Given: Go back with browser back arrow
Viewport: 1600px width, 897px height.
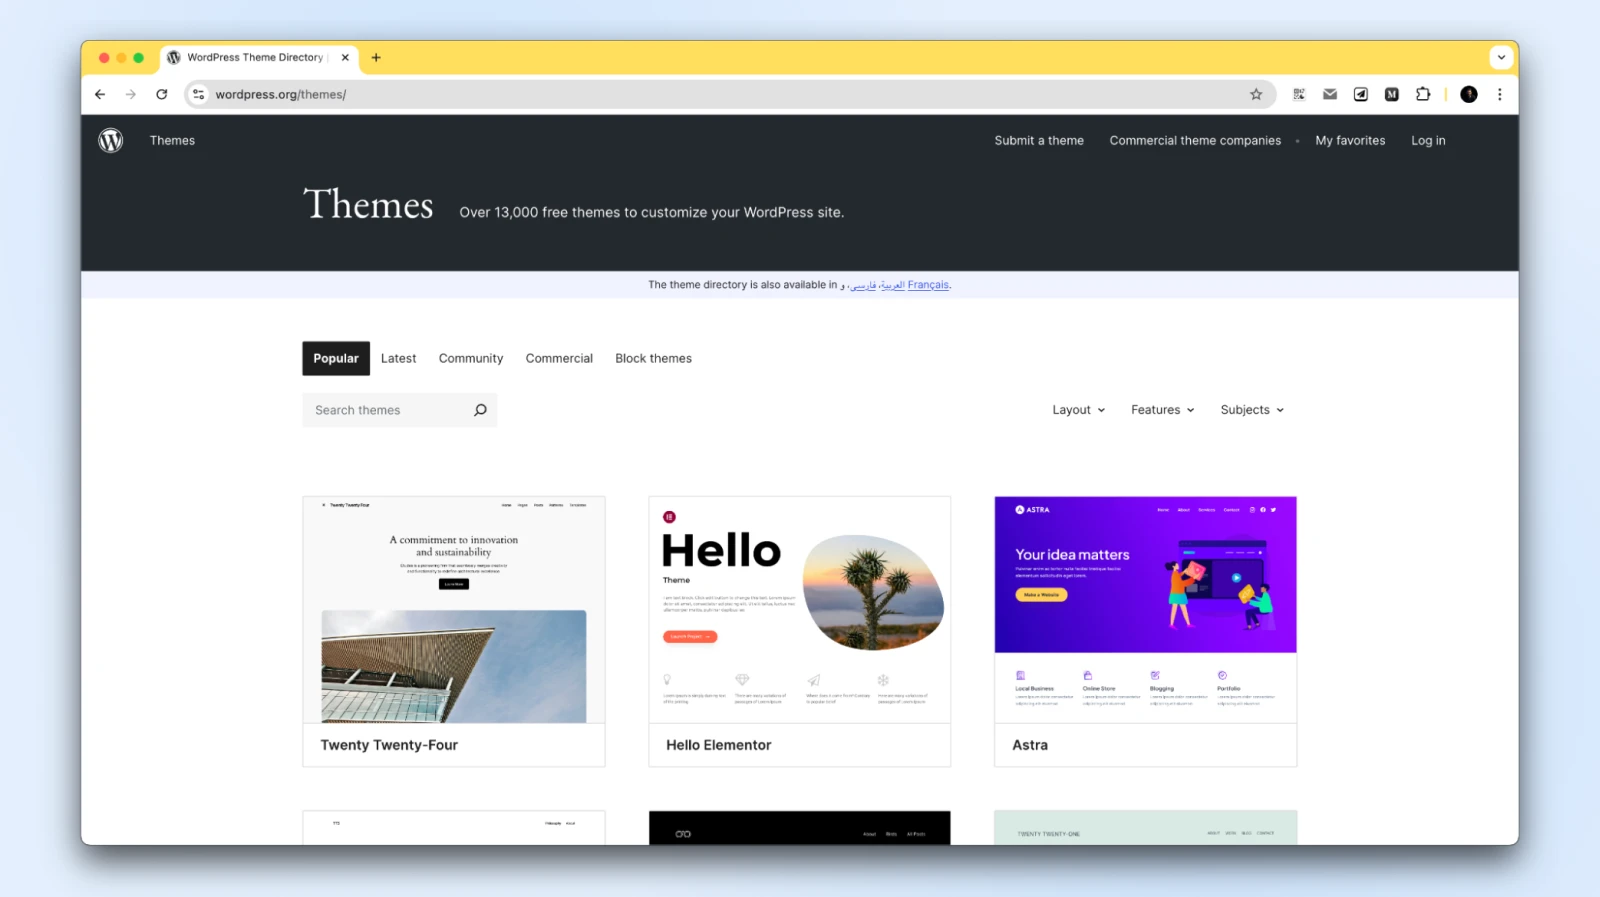Looking at the screenshot, I should 100,94.
